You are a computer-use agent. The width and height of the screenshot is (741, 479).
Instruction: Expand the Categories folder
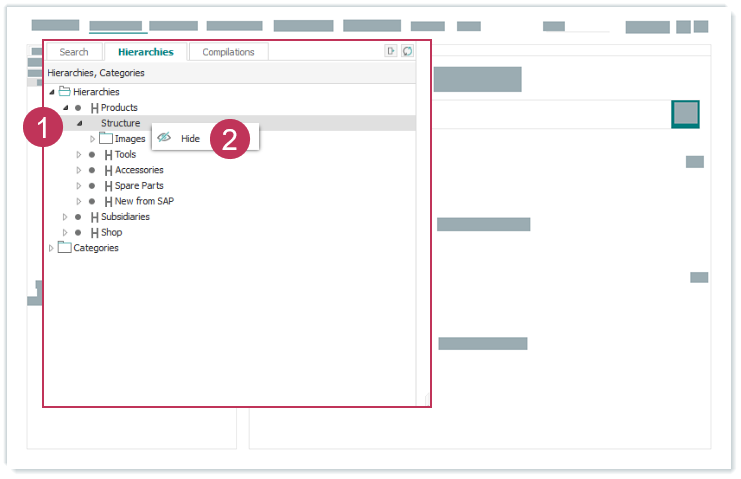(x=51, y=248)
